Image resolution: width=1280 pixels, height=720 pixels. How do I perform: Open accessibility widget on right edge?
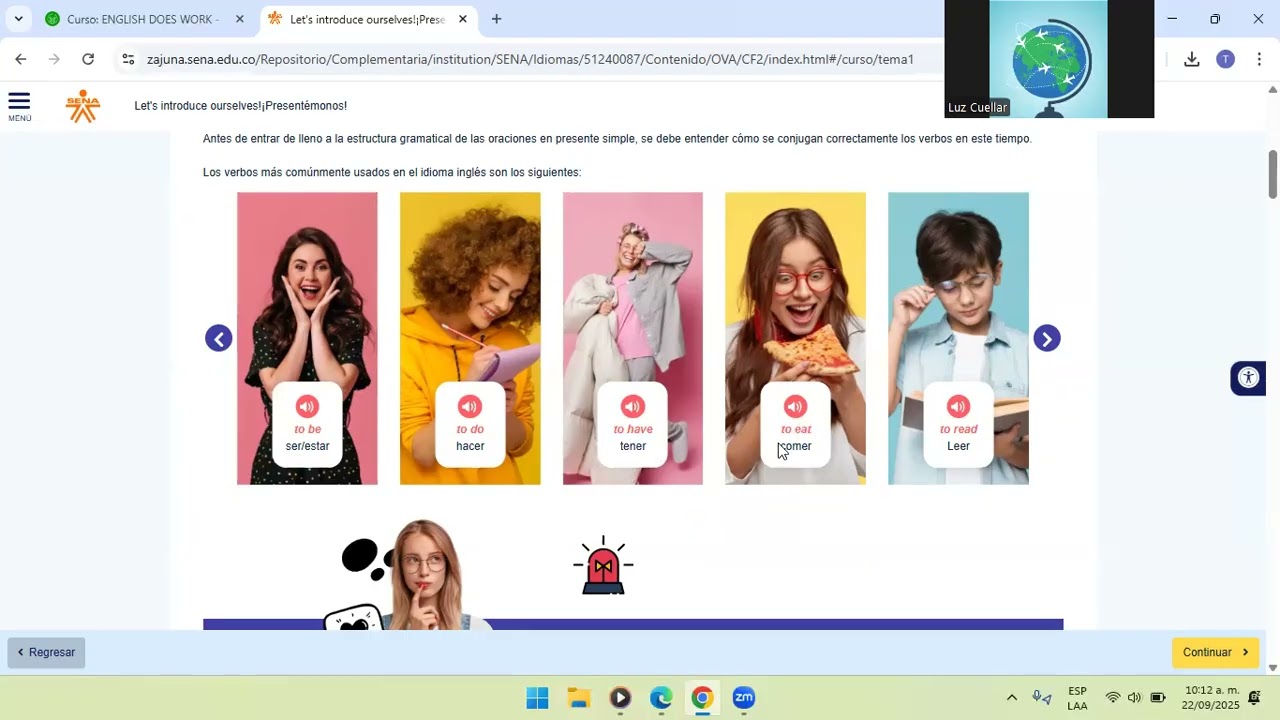coord(1248,378)
